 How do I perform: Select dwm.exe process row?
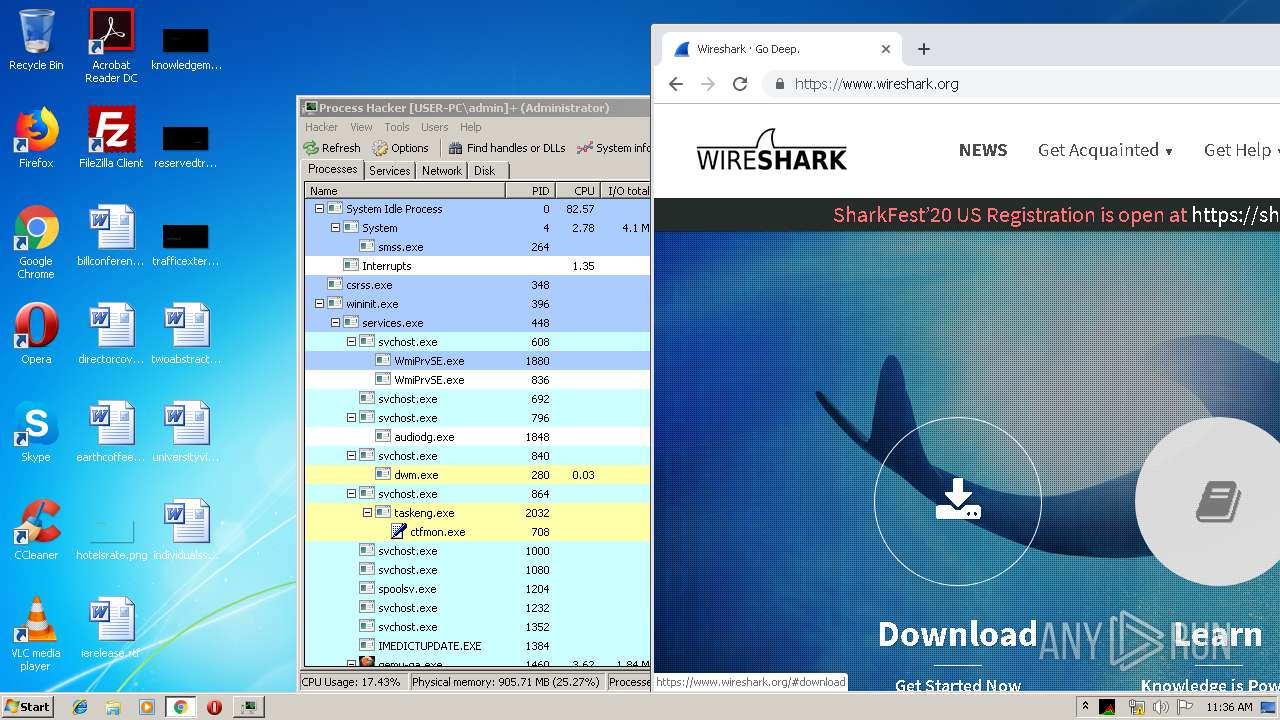pos(477,475)
